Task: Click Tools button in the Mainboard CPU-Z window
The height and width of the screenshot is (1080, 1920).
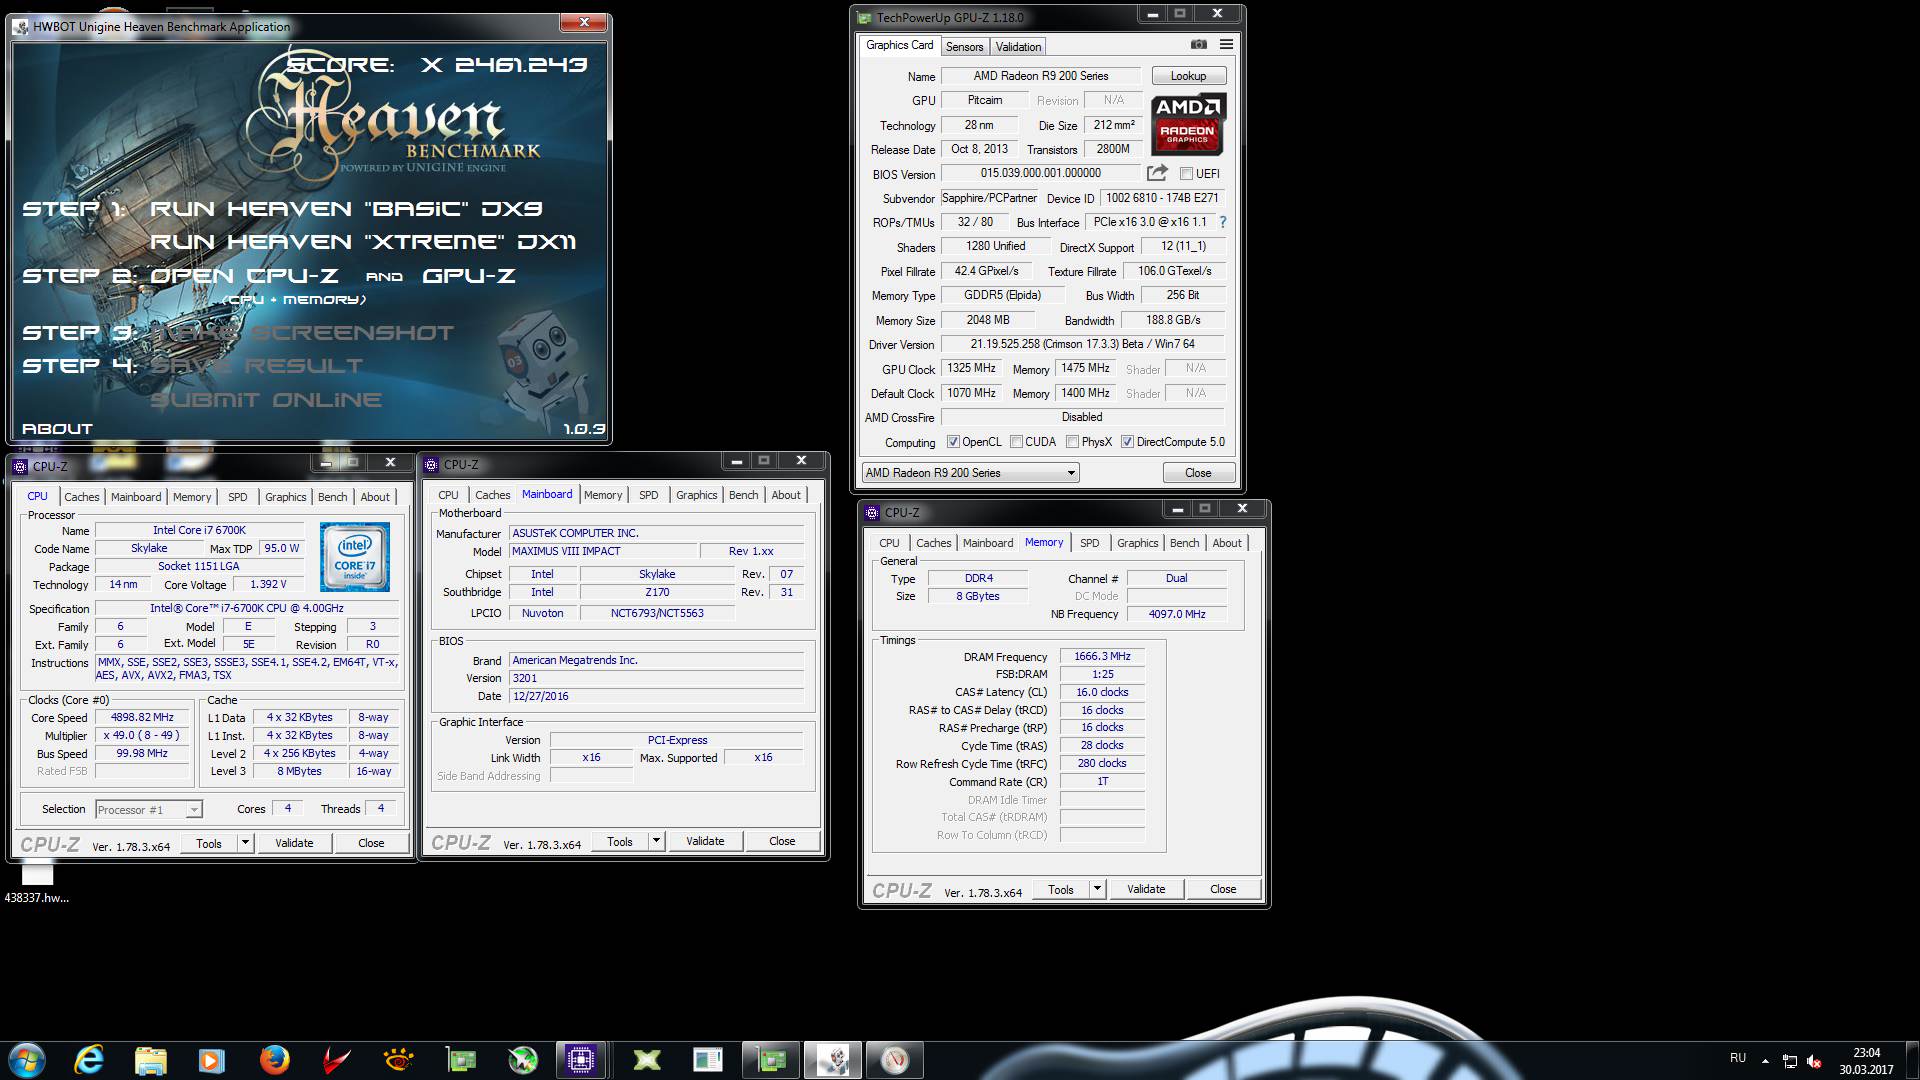Action: click(x=620, y=841)
